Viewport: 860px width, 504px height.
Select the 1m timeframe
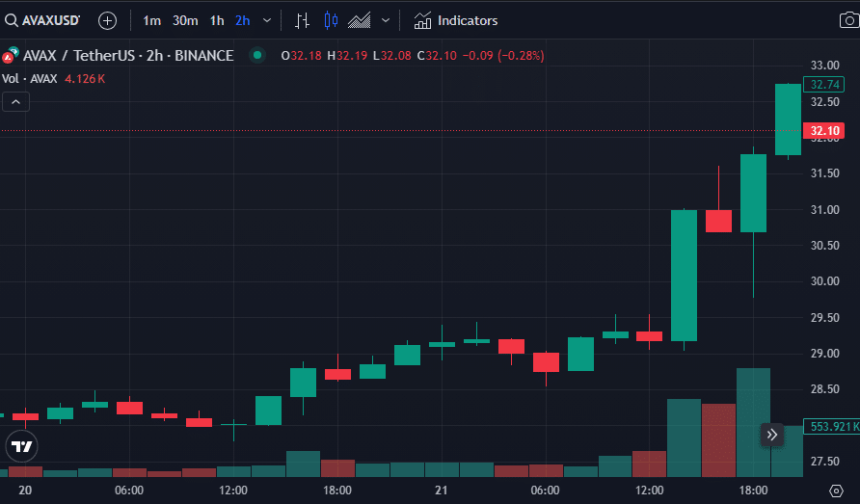[x=151, y=20]
